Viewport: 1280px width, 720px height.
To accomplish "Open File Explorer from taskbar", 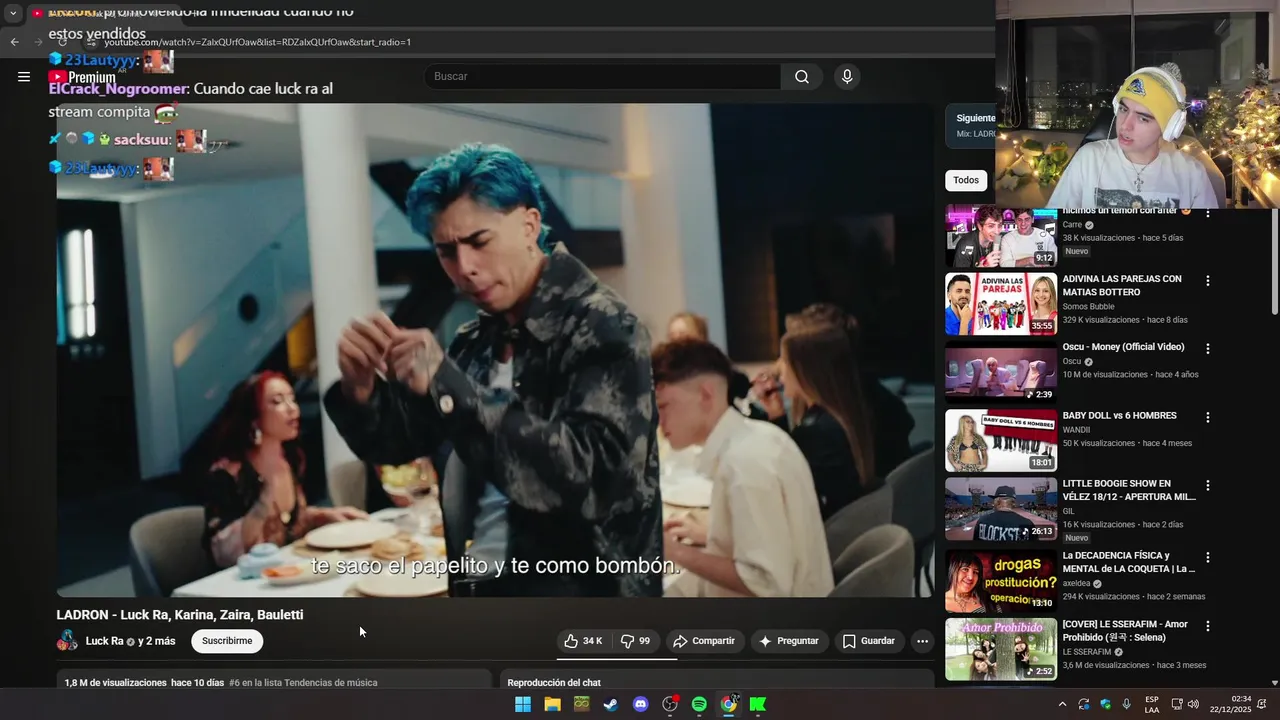I will pos(552,704).
